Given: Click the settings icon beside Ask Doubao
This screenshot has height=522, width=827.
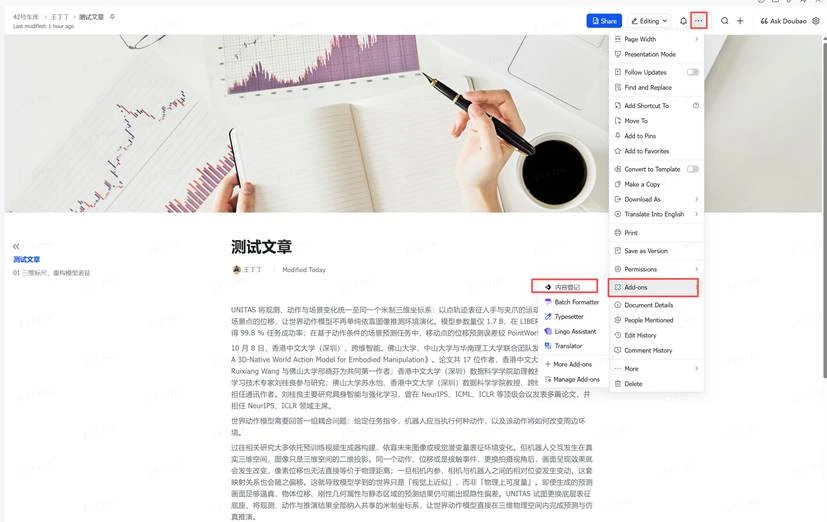Looking at the screenshot, I should (x=816, y=21).
